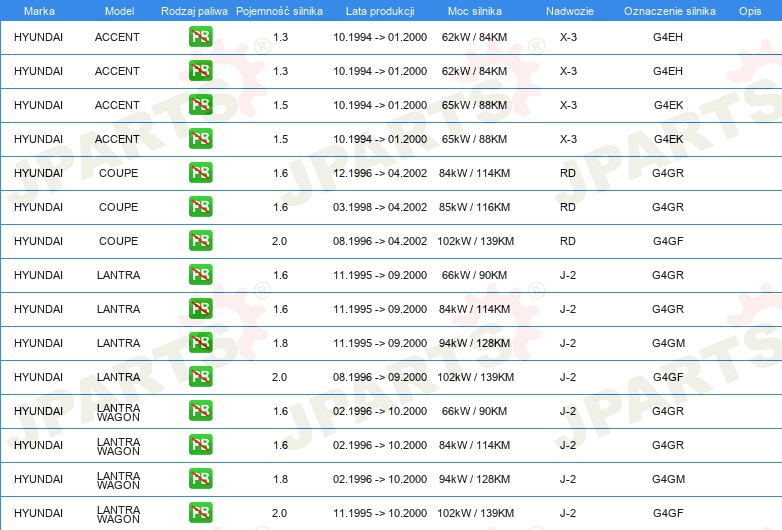Click engine capacity 1.8 in LANTRA WAGON row
782x530 pixels.
[x=280, y=479]
